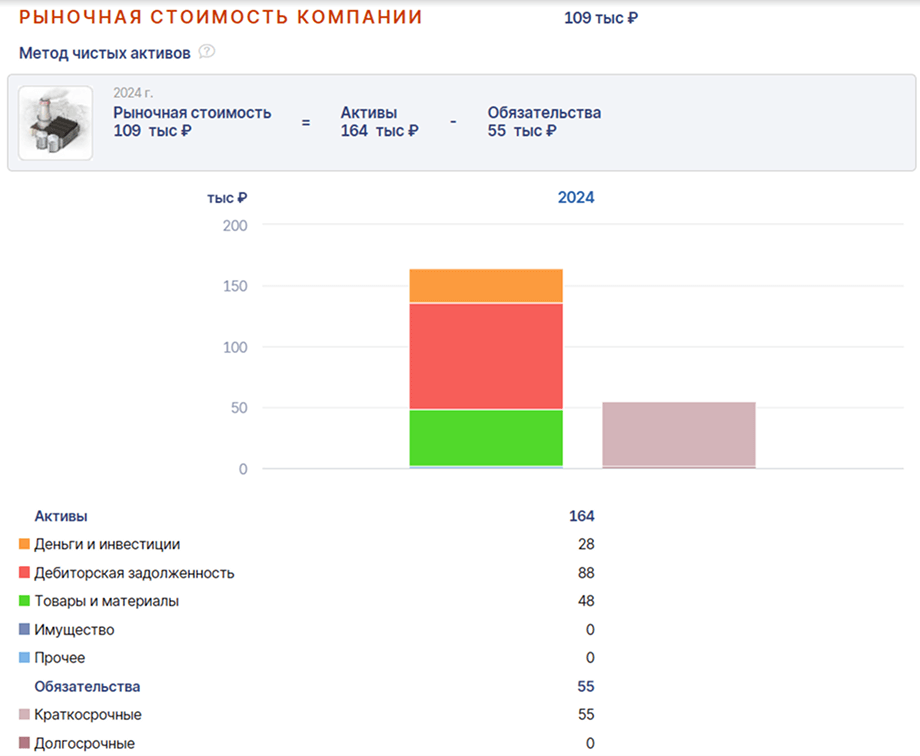Click the orange segment of the assets bar

point(486,286)
